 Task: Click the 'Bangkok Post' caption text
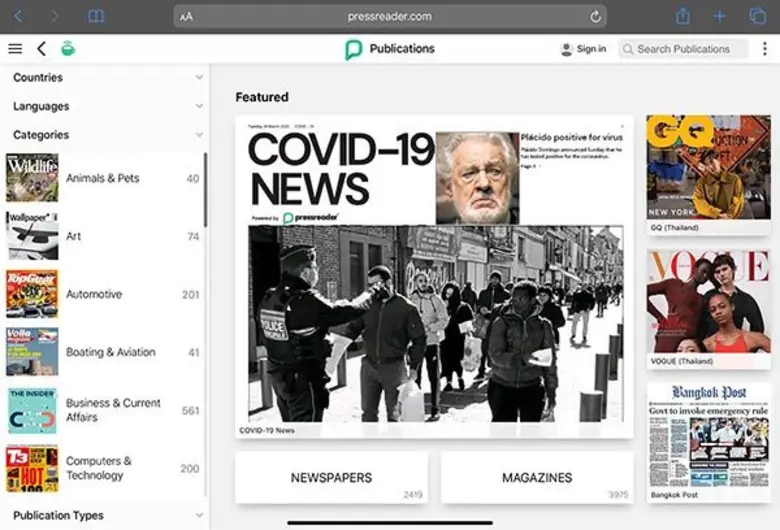point(674,495)
